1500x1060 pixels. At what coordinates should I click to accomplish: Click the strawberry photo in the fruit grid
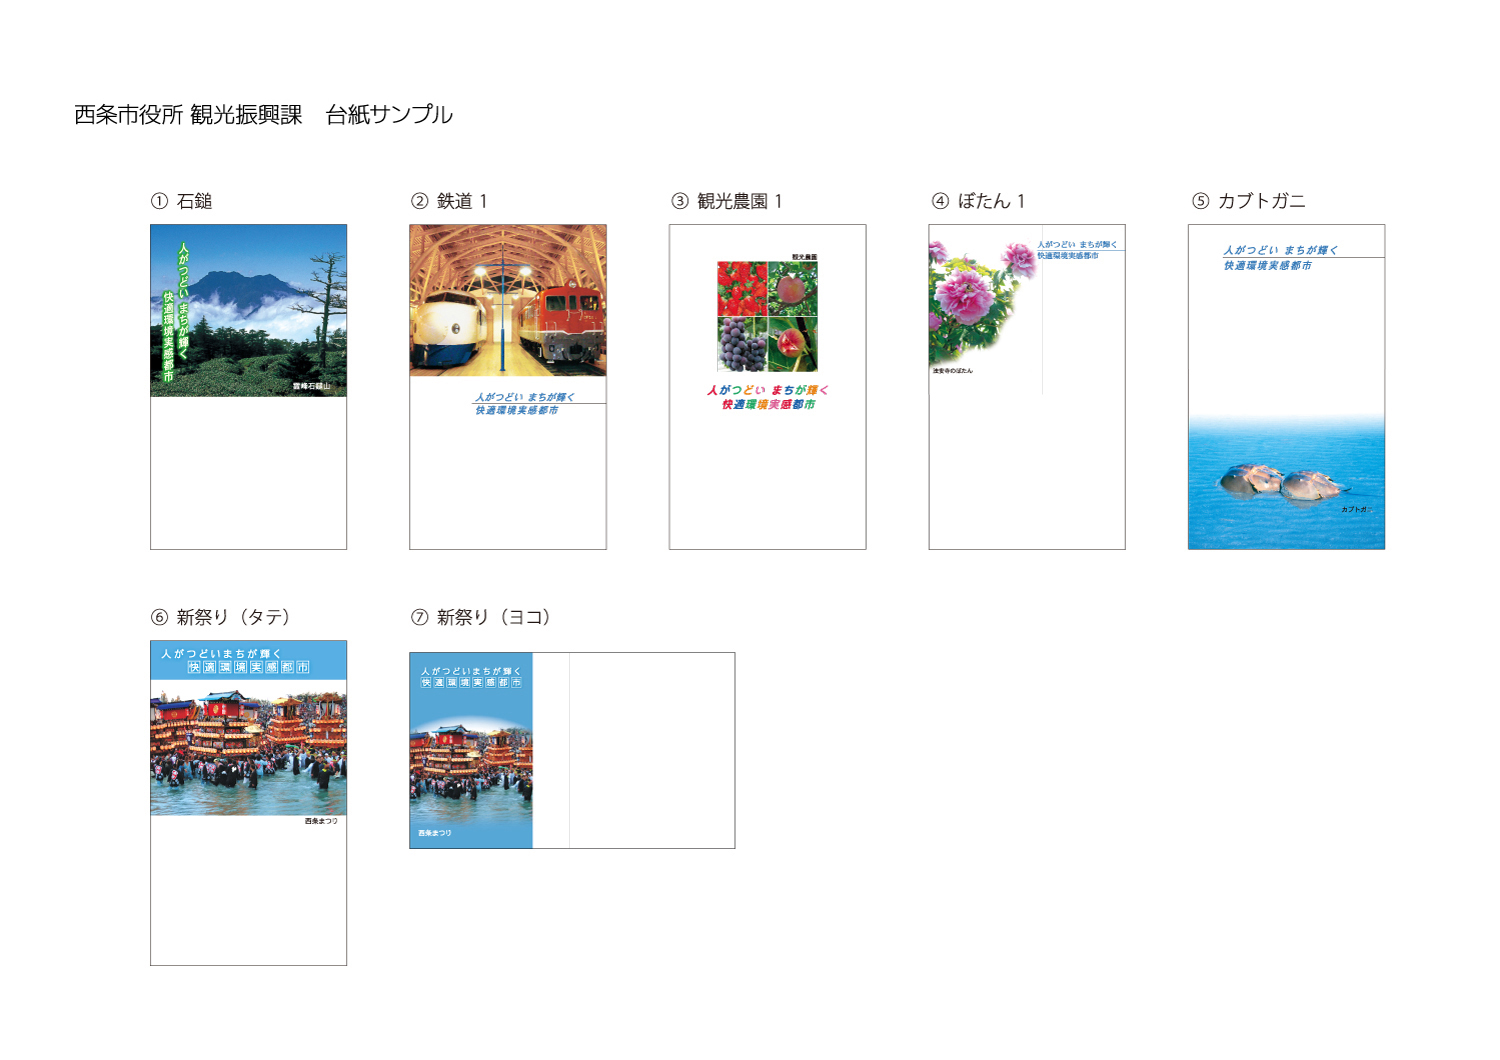click(x=741, y=289)
